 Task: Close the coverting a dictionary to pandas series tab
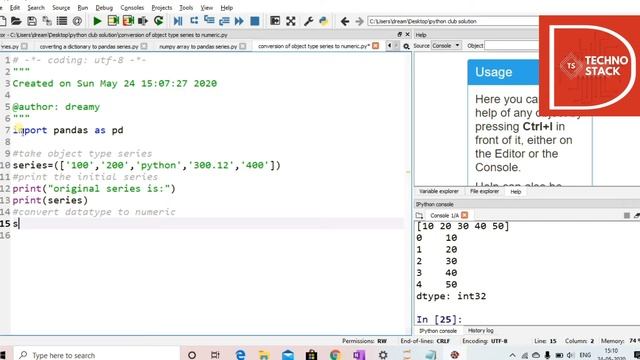tap(144, 47)
